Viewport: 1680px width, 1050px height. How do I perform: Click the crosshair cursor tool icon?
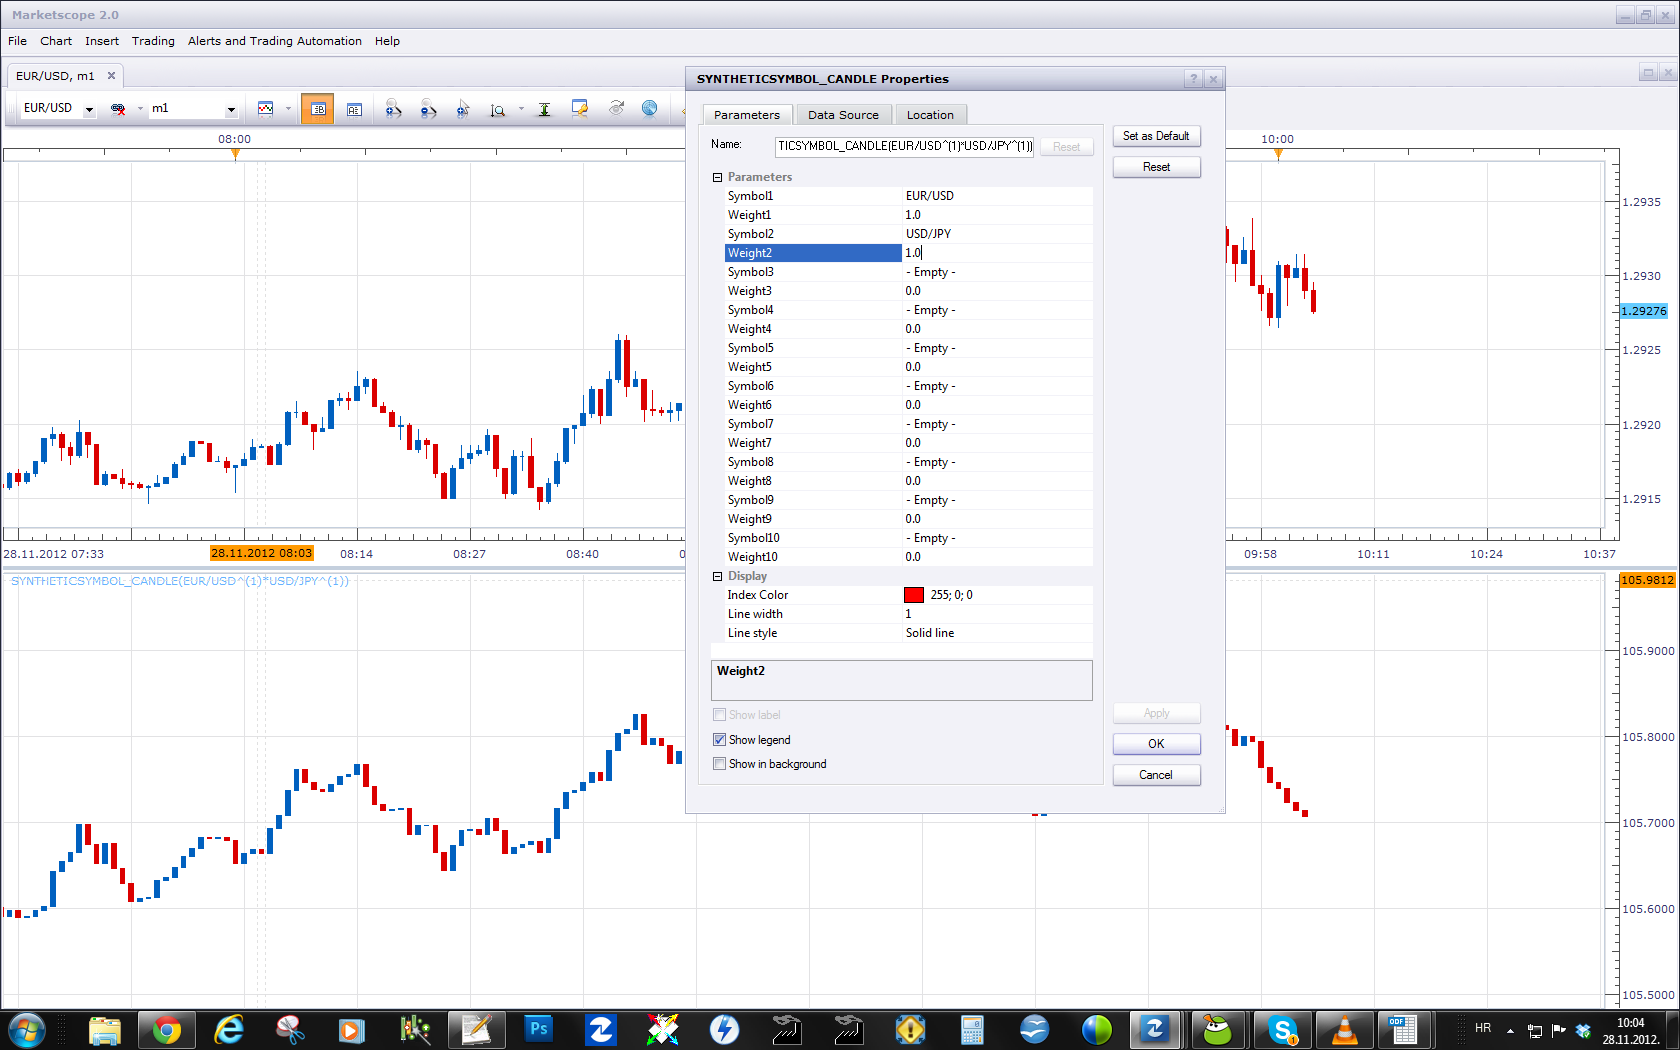(462, 109)
